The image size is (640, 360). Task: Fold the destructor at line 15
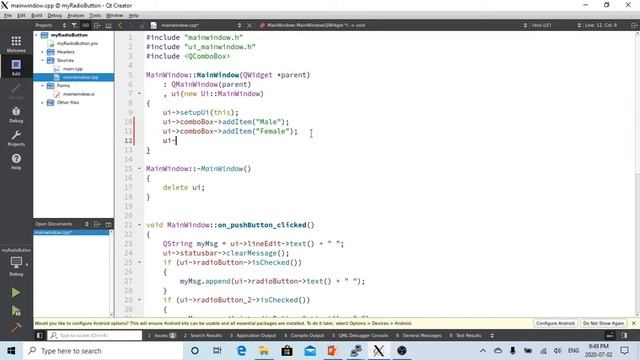pos(139,169)
